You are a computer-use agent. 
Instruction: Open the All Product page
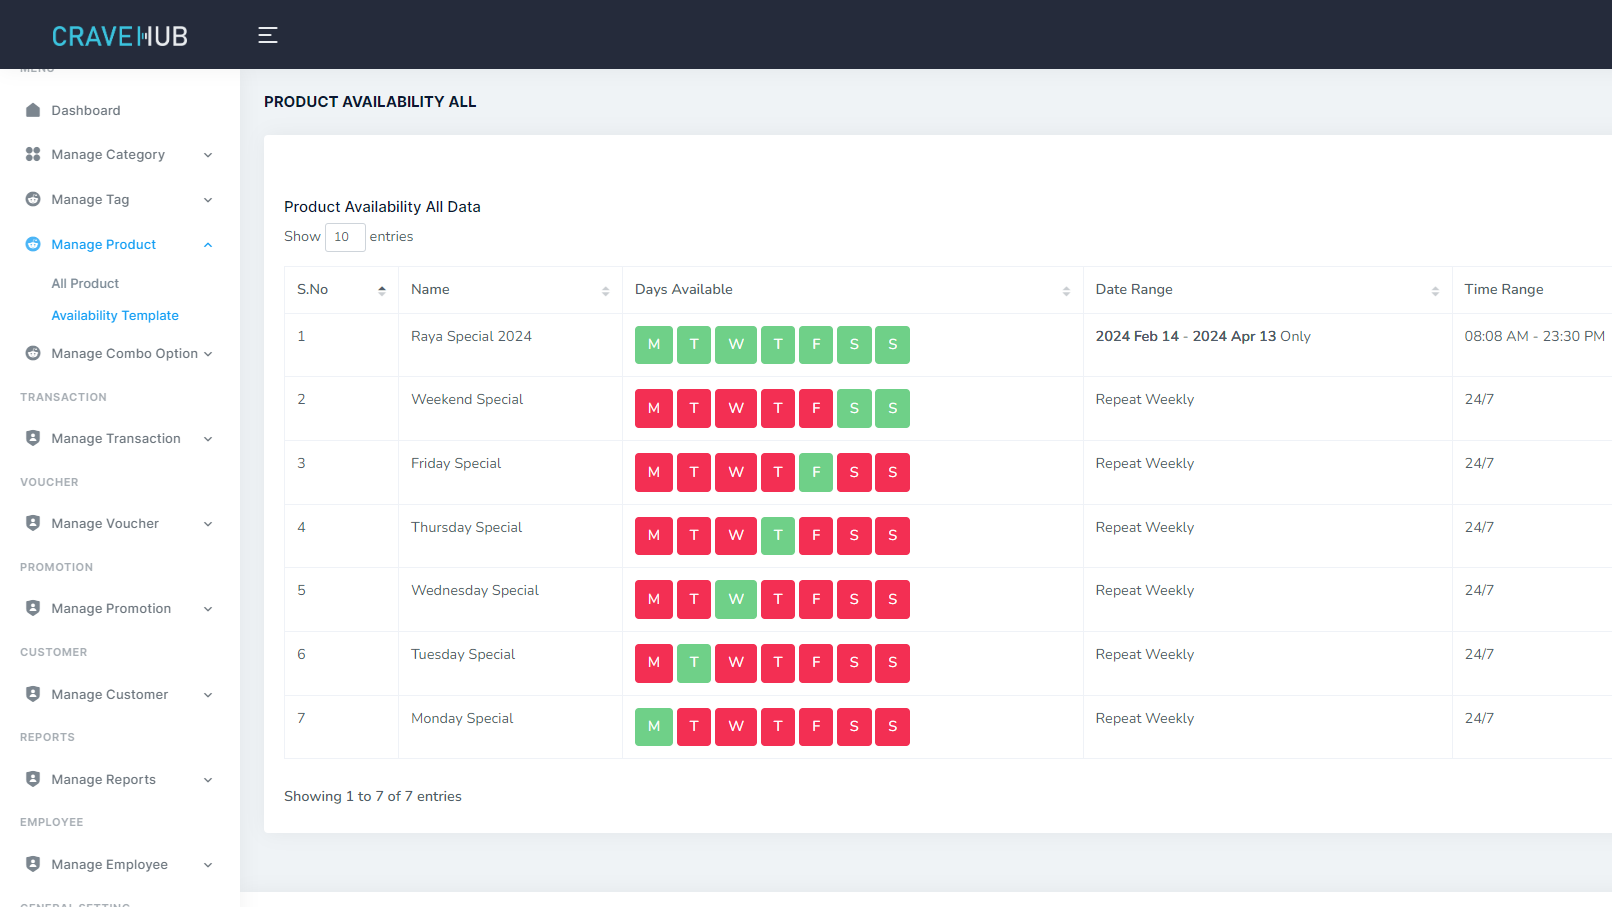[x=85, y=283]
